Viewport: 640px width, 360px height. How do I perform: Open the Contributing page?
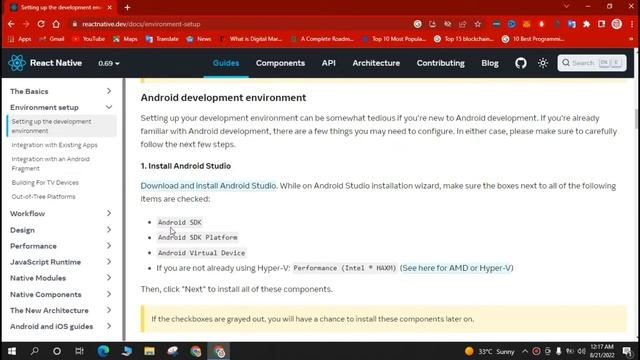[x=440, y=63]
